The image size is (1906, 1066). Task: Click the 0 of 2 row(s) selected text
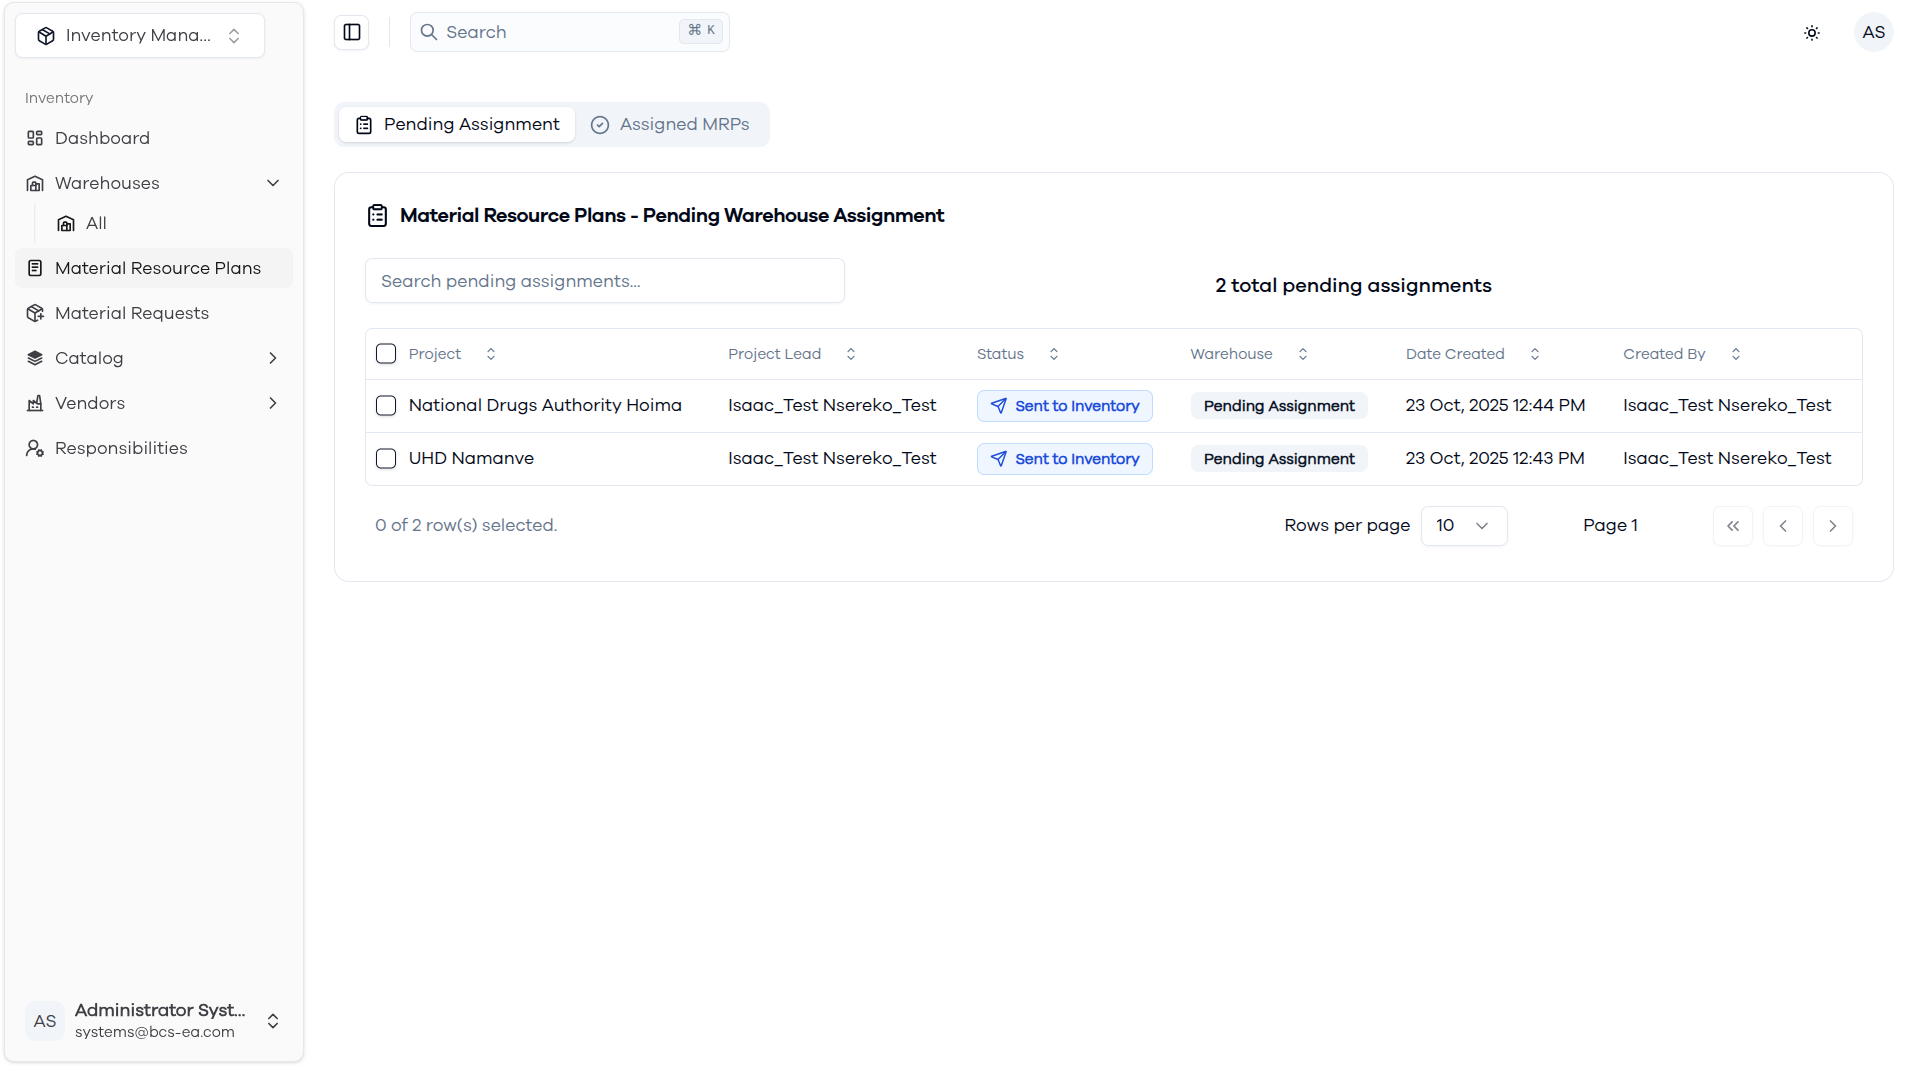click(466, 525)
